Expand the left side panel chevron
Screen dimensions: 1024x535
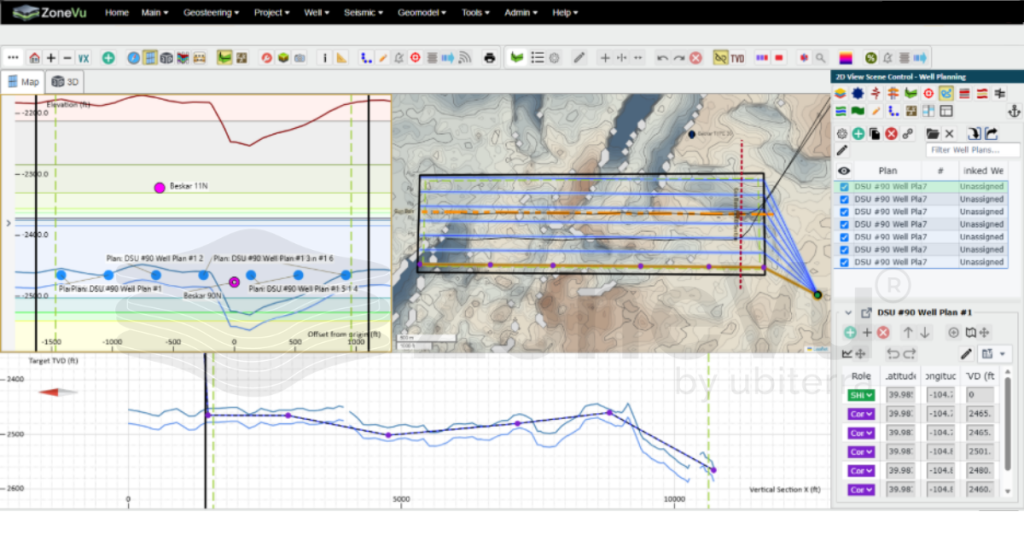8,223
